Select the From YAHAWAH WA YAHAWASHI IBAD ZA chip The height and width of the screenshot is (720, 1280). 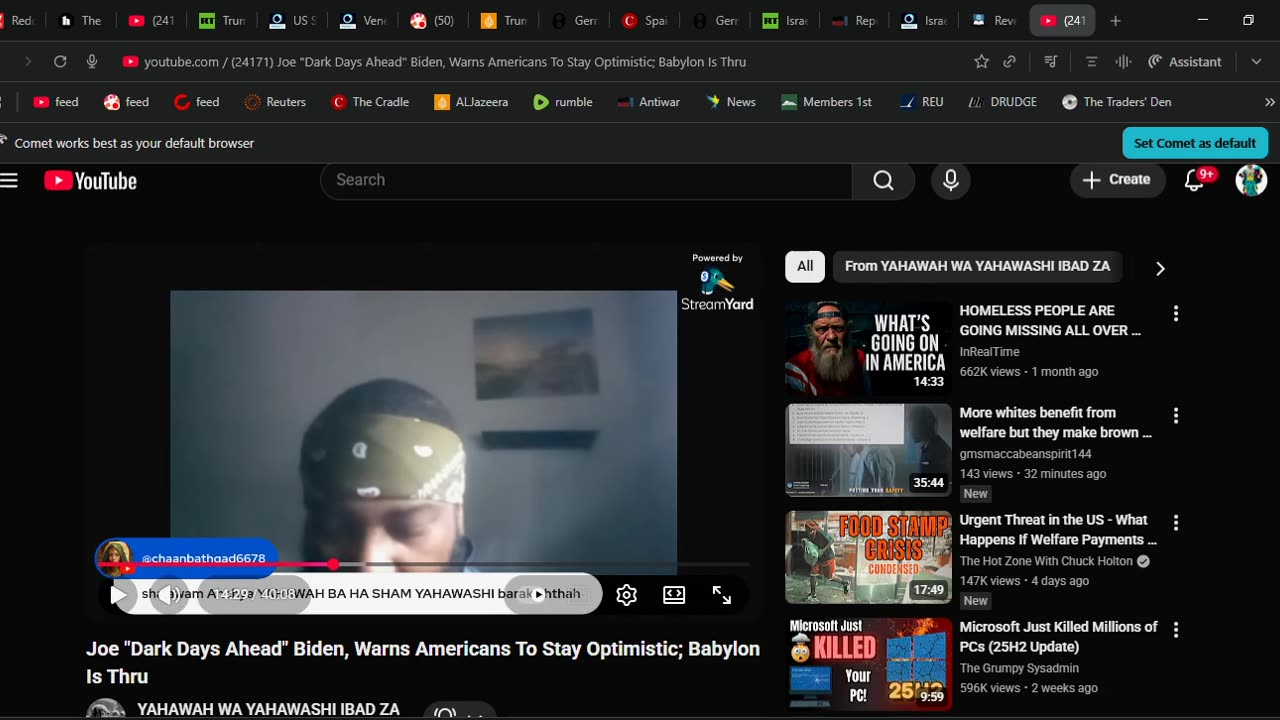coord(977,267)
